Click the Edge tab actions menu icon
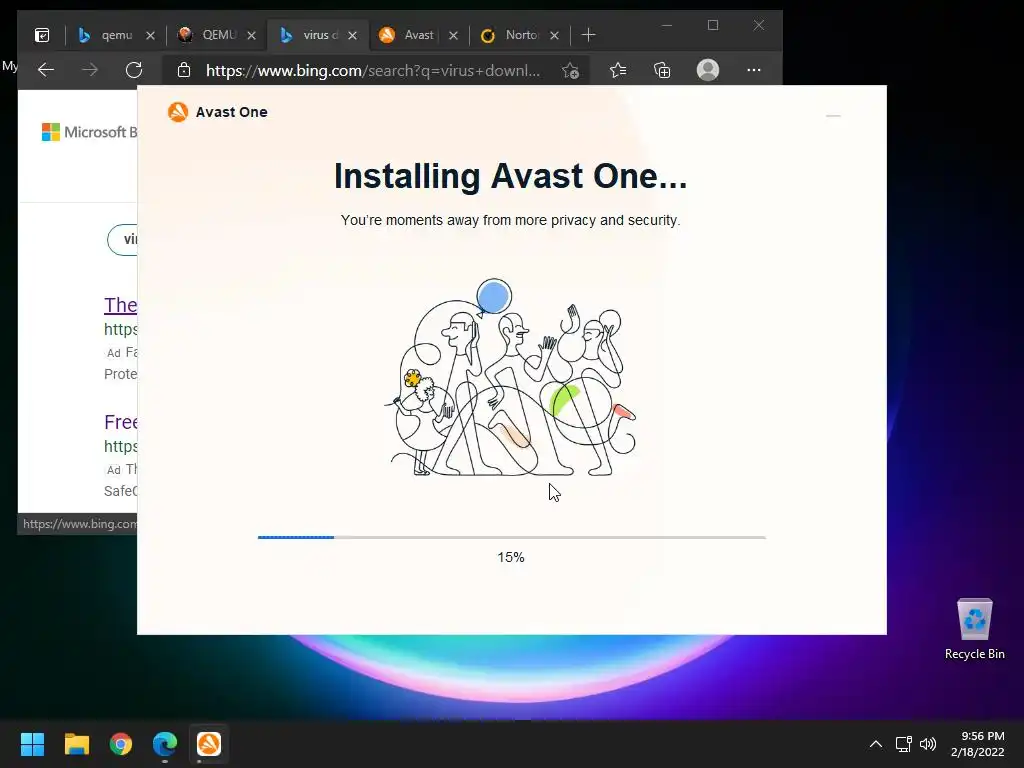1024x768 pixels. click(x=42, y=35)
